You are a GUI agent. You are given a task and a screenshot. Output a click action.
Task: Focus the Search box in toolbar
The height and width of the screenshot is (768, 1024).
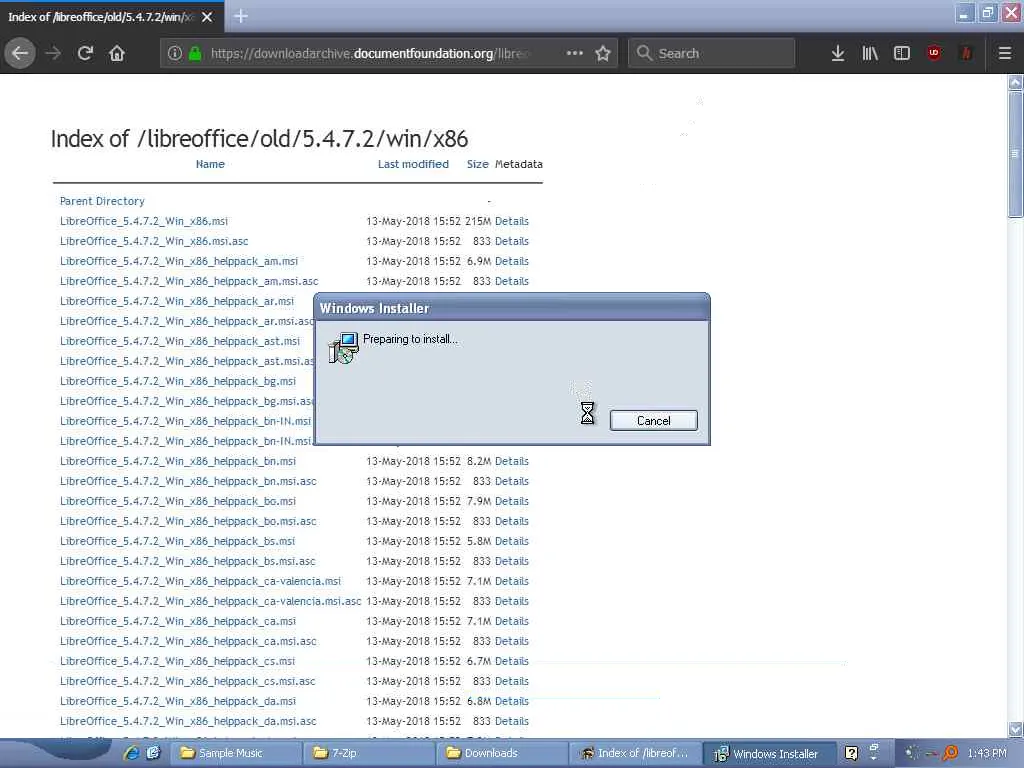[x=712, y=53]
